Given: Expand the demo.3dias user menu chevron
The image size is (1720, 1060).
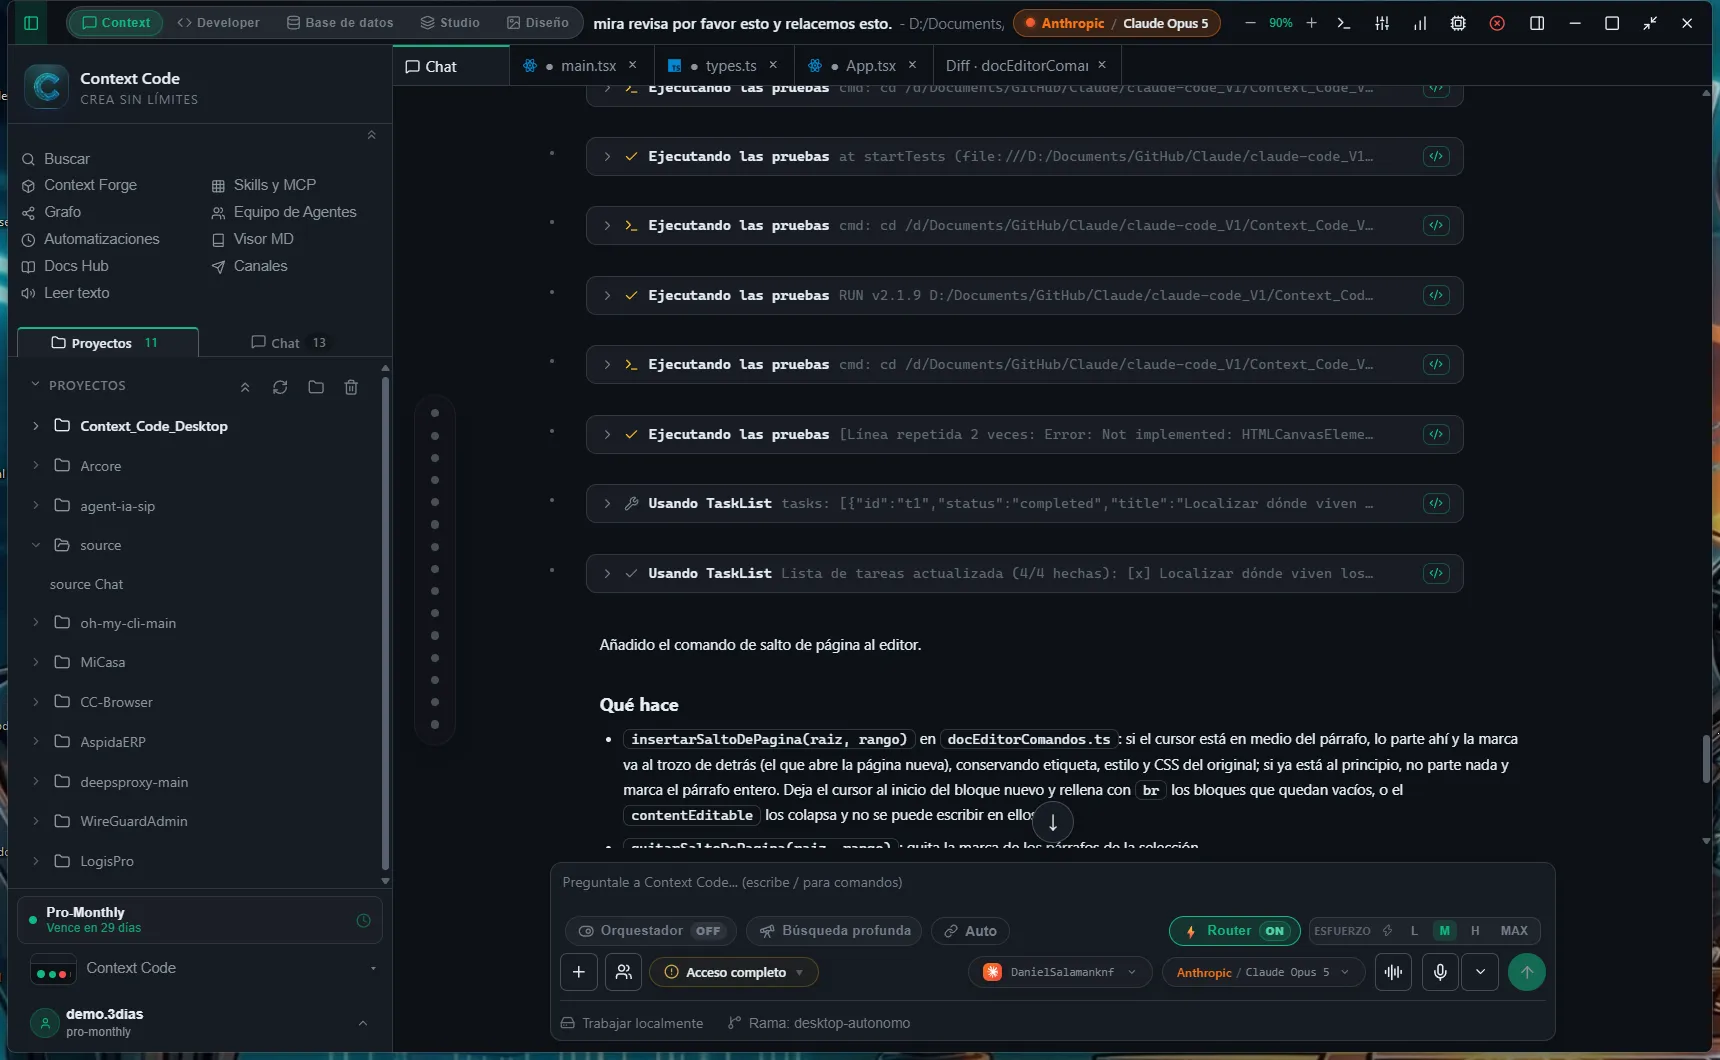Looking at the screenshot, I should [x=363, y=1022].
